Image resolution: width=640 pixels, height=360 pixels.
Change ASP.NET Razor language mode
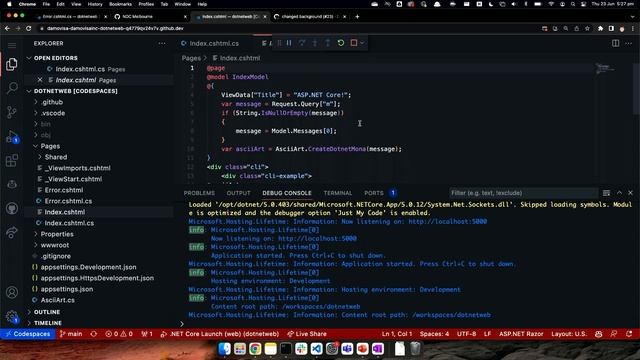click(521, 334)
